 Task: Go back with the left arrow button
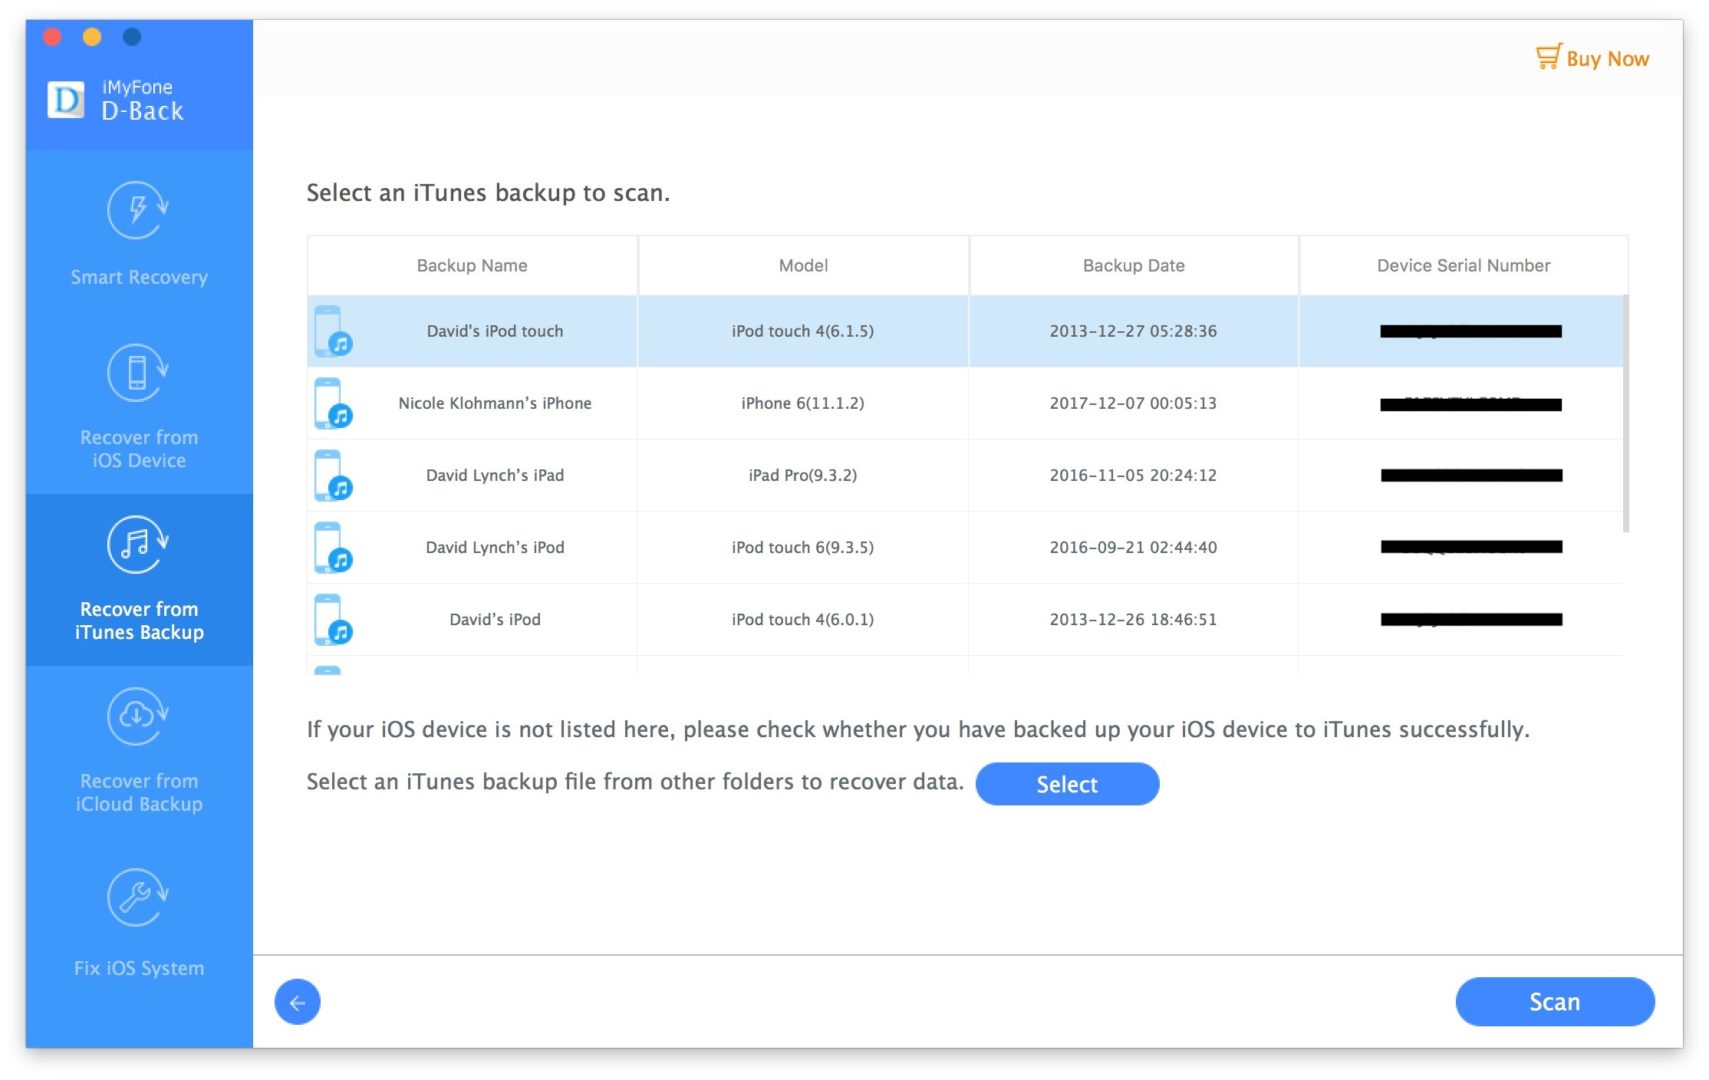pyautogui.click(x=297, y=1002)
